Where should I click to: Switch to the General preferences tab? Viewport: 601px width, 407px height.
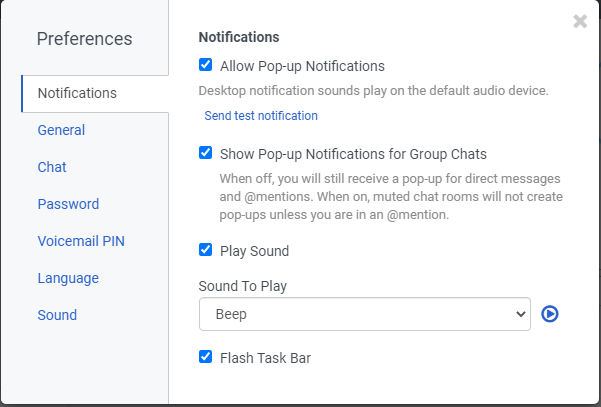pos(61,130)
